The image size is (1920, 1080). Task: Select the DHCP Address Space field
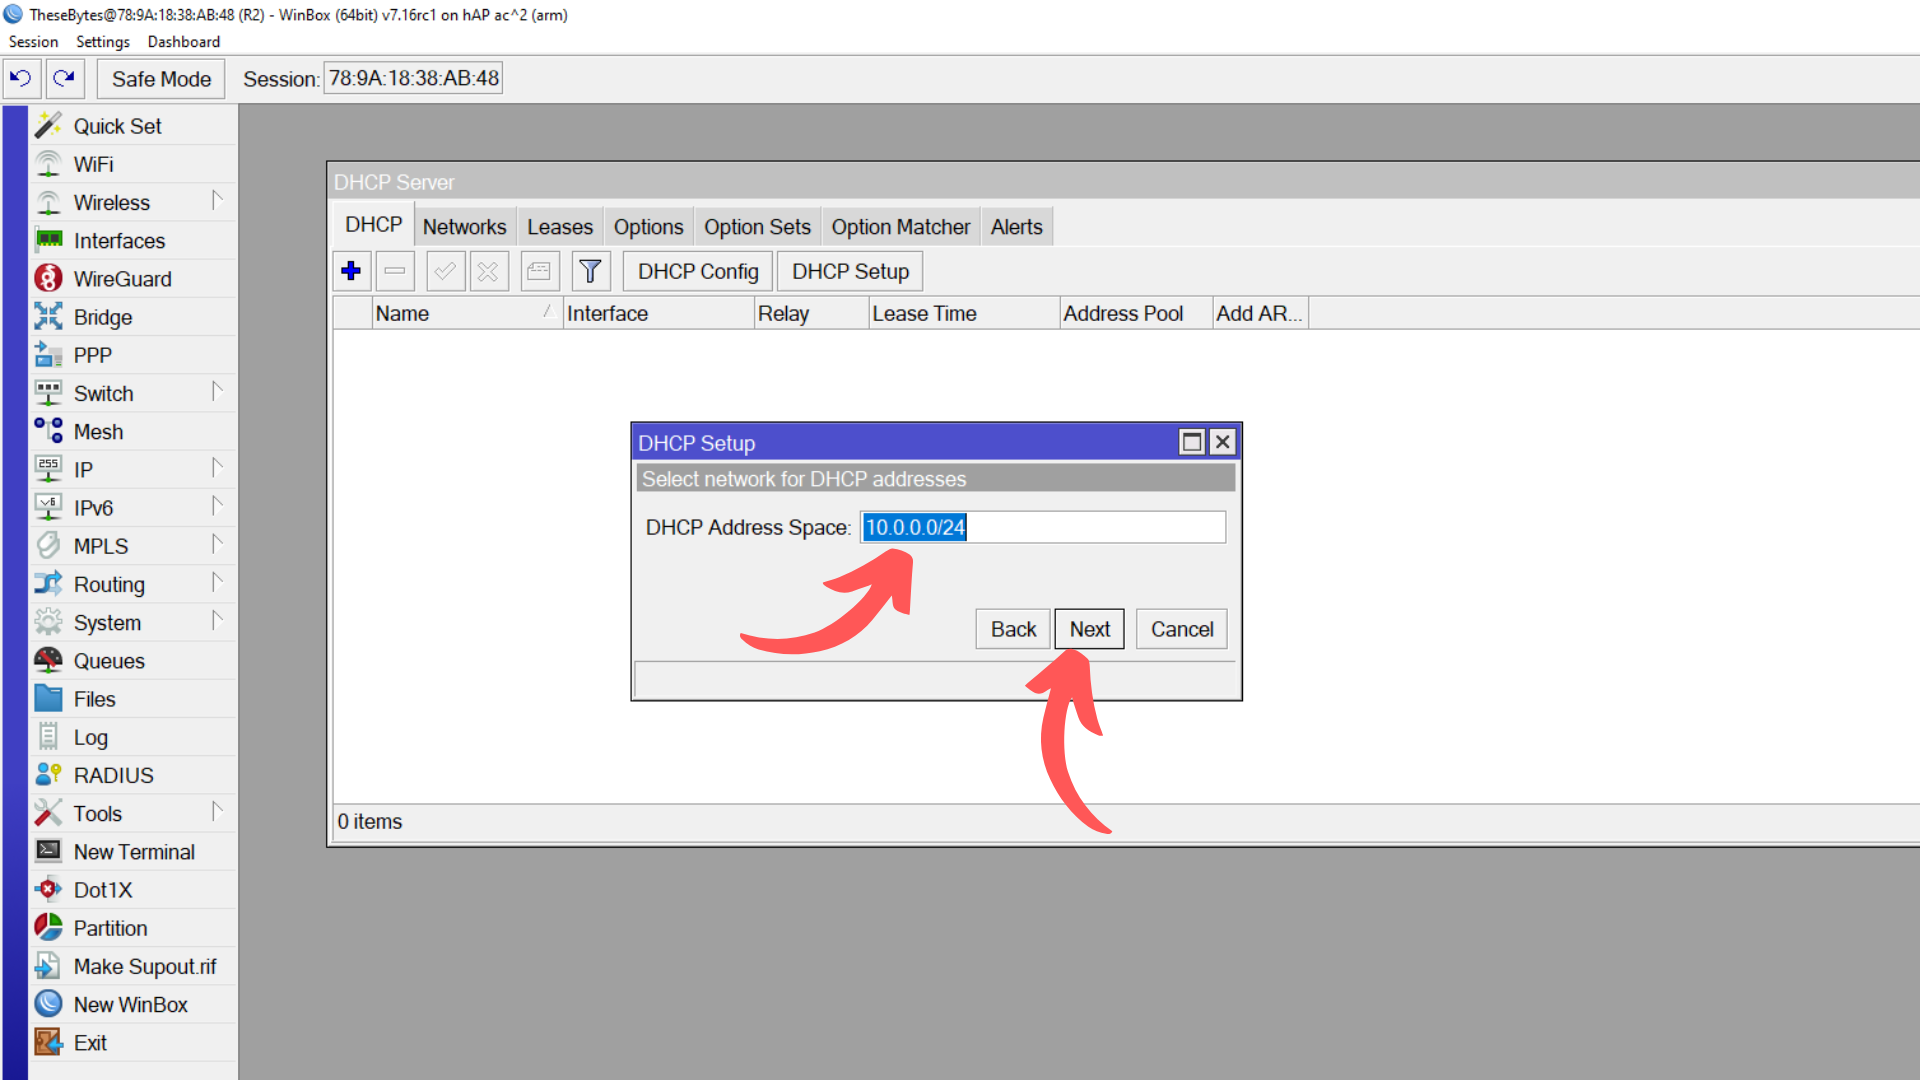click(1043, 527)
